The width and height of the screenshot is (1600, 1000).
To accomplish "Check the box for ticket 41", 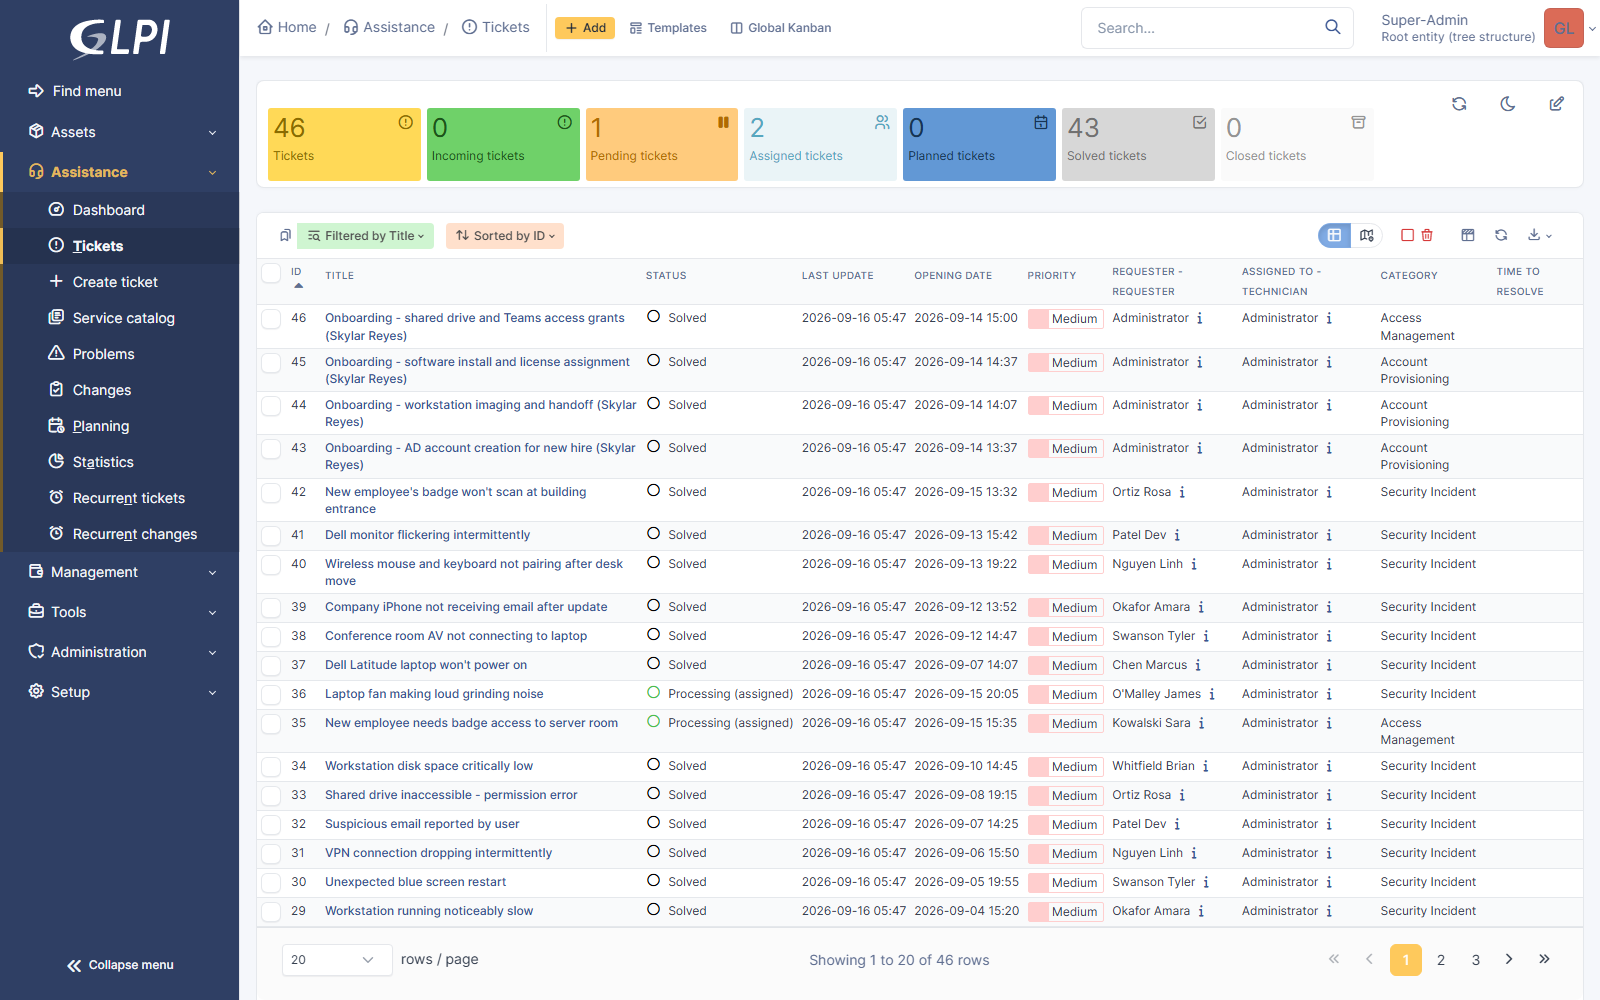I will (271, 536).
